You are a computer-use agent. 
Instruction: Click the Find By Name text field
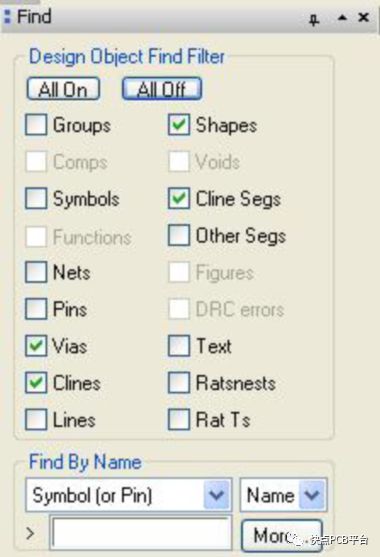click(141, 534)
